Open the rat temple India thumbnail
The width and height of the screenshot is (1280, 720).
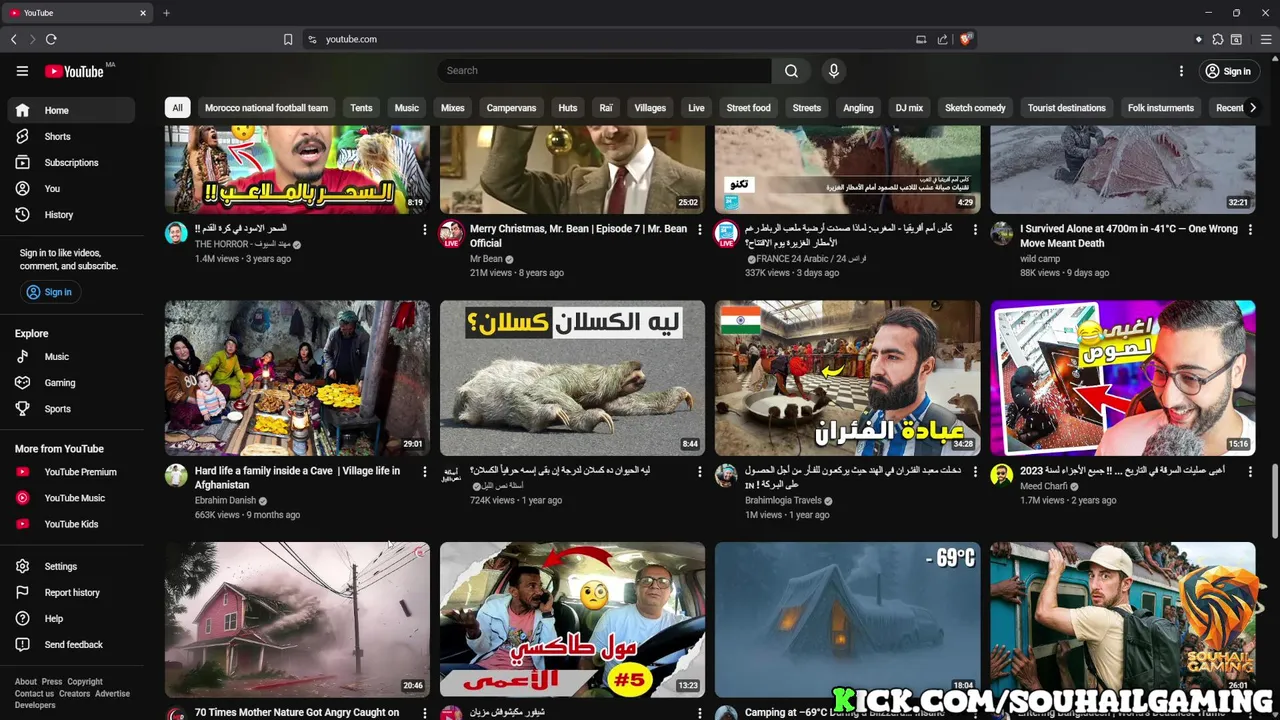coord(847,378)
